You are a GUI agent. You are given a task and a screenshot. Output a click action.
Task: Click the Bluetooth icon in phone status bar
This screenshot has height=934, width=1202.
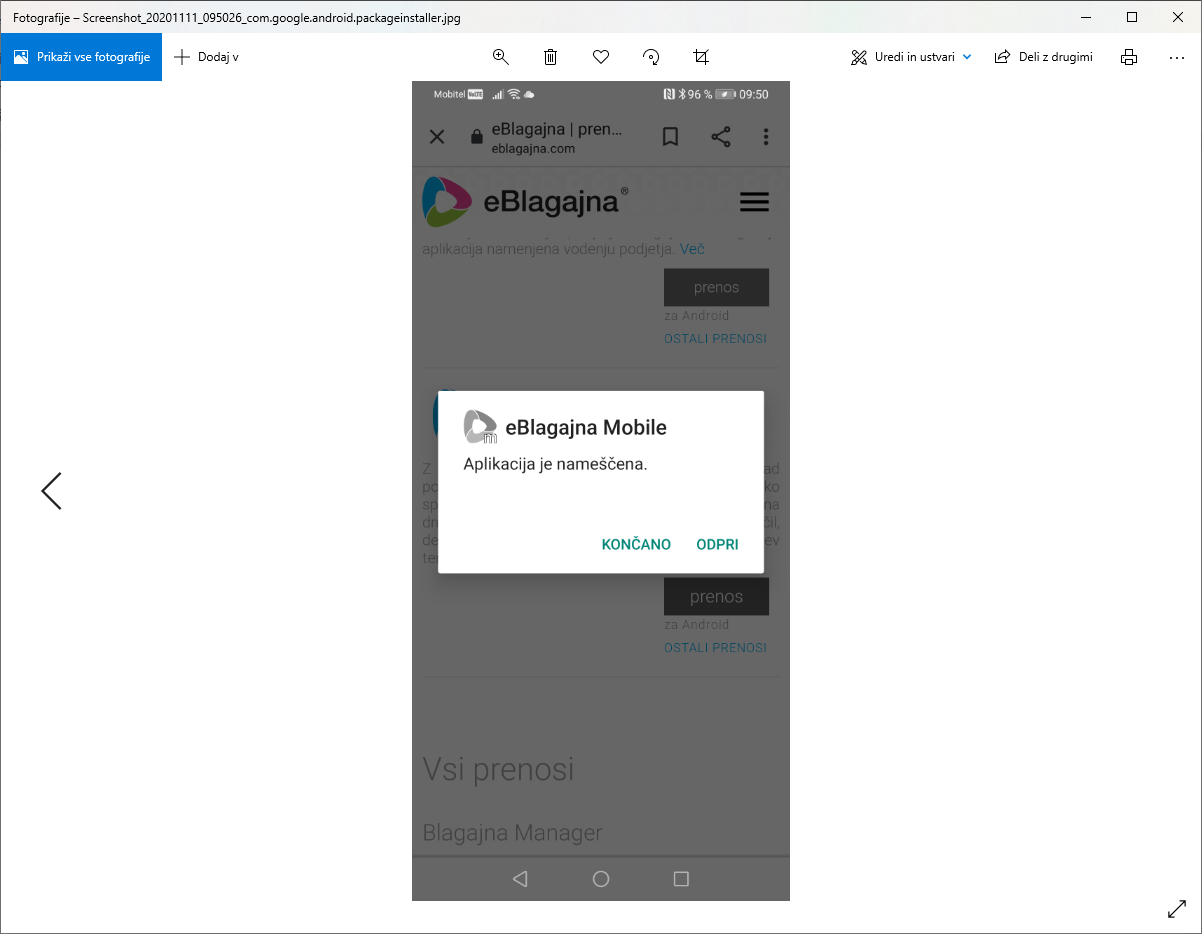point(681,94)
